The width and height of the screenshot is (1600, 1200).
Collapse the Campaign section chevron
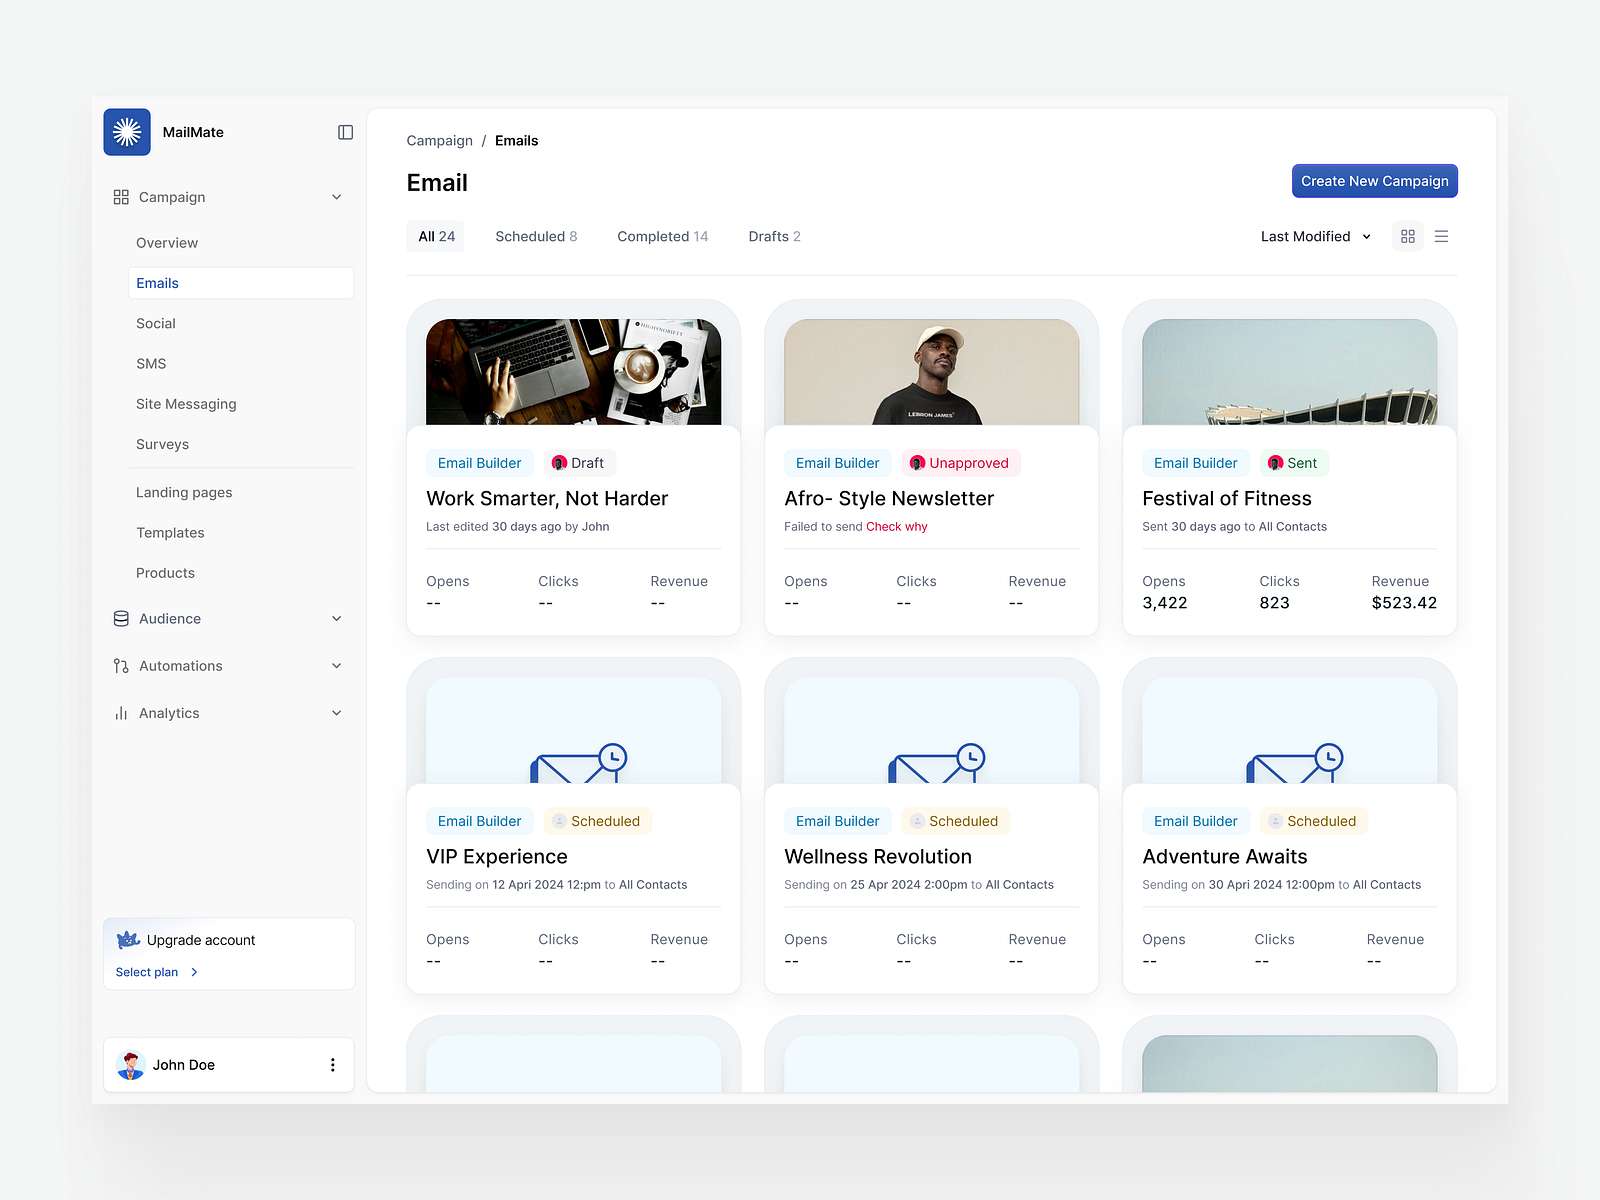(337, 197)
